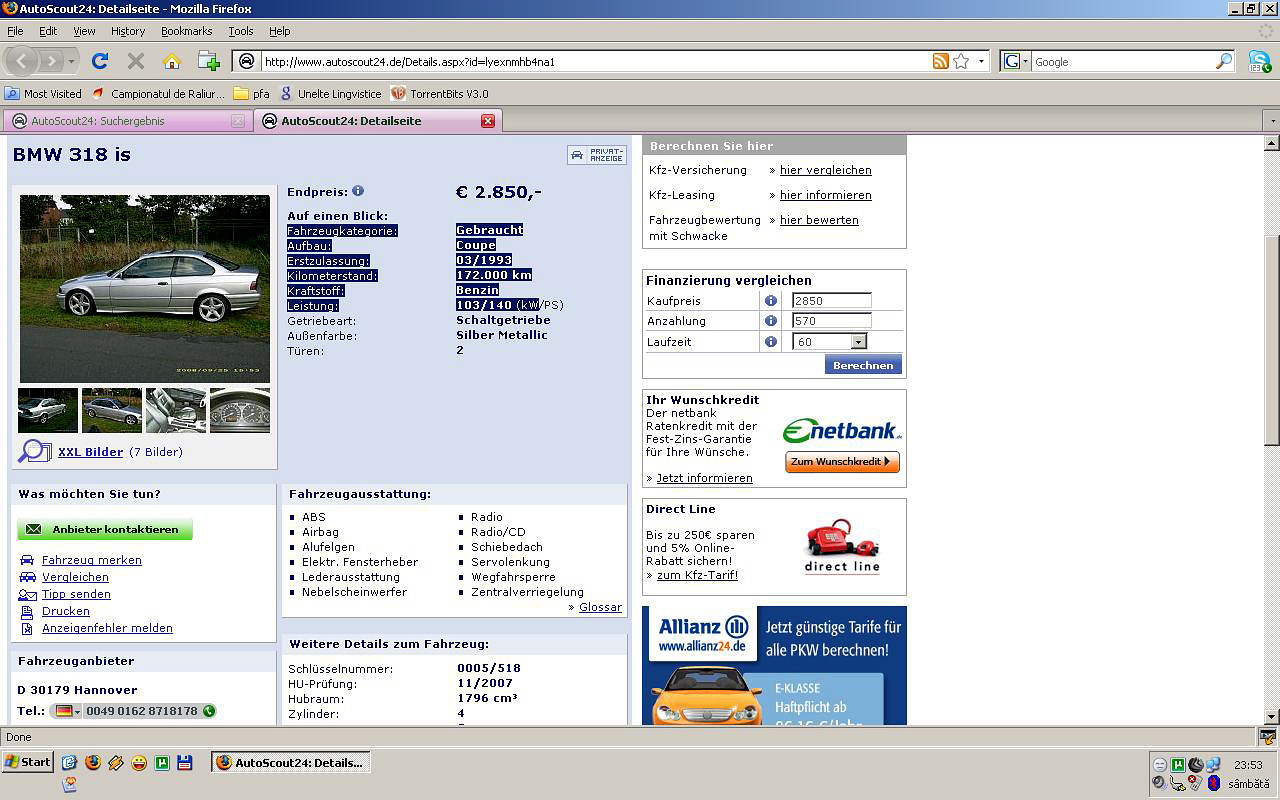
Task: Click the info icon next to Endpreis
Action: (x=358, y=191)
